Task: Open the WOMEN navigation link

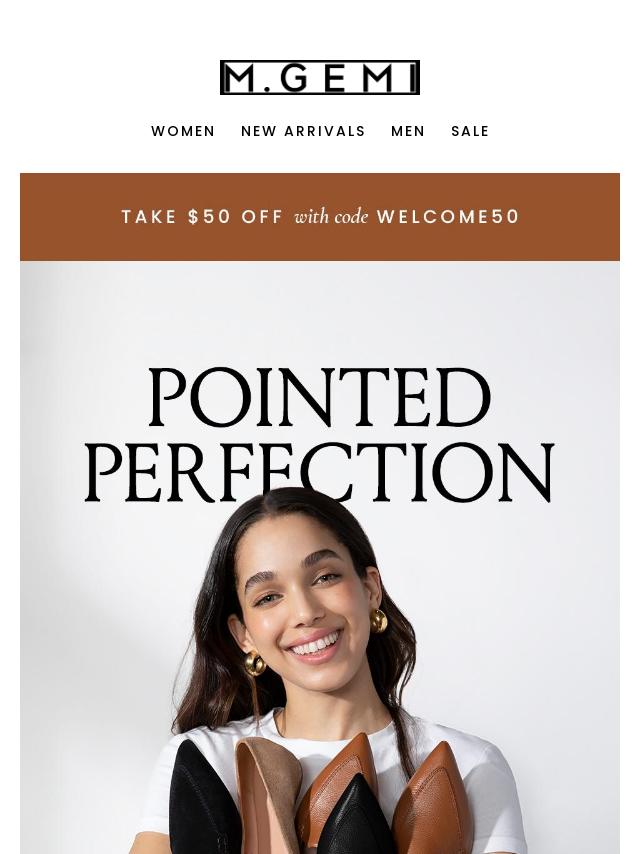Action: pyautogui.click(x=183, y=131)
